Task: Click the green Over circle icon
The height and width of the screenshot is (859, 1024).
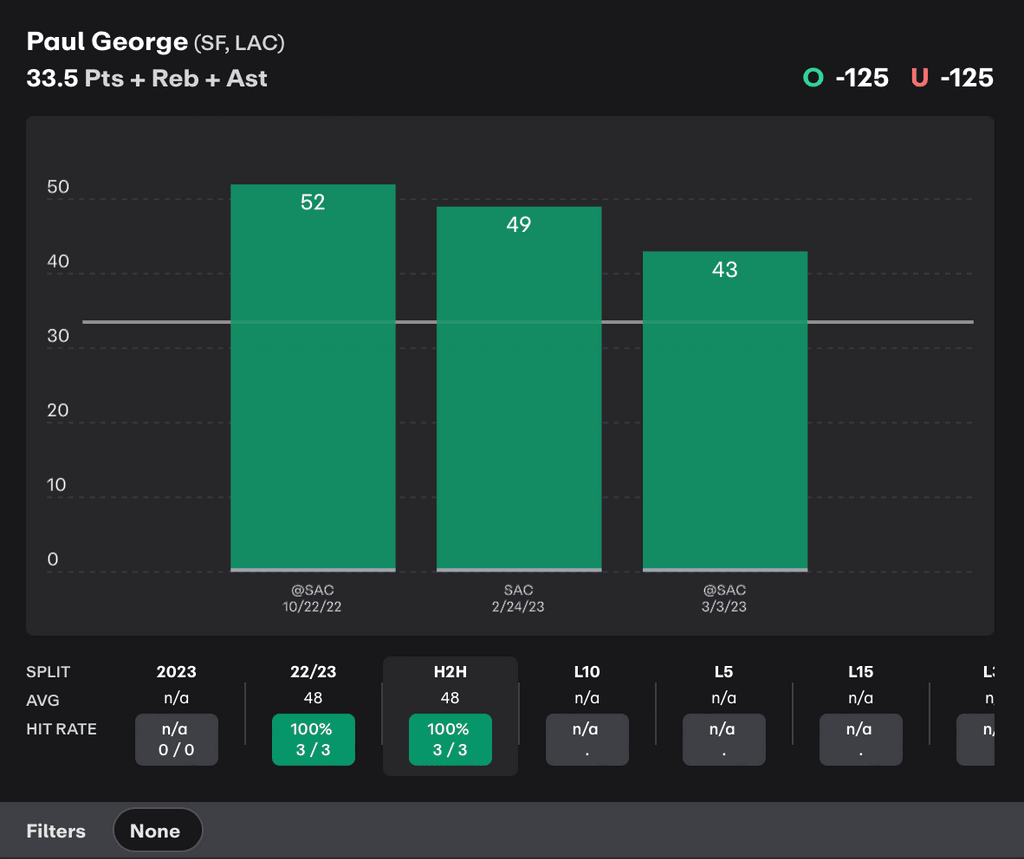Action: click(x=813, y=78)
